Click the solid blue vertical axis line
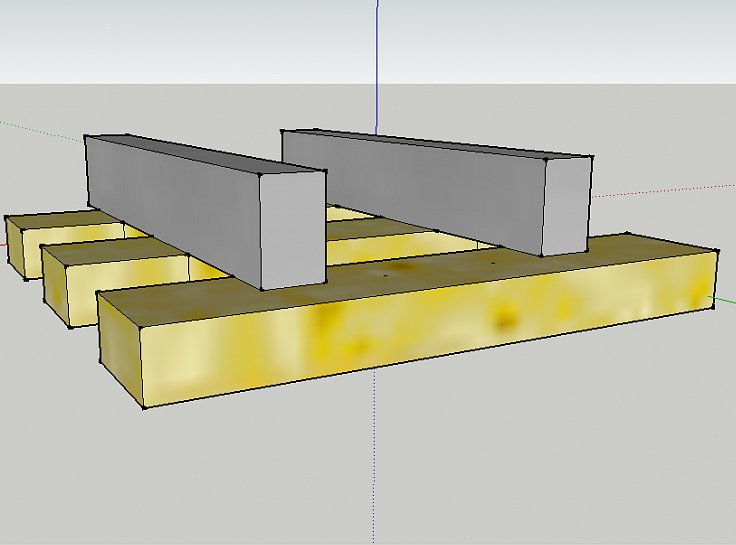Viewport: 736px width, 545px height. (x=377, y=66)
